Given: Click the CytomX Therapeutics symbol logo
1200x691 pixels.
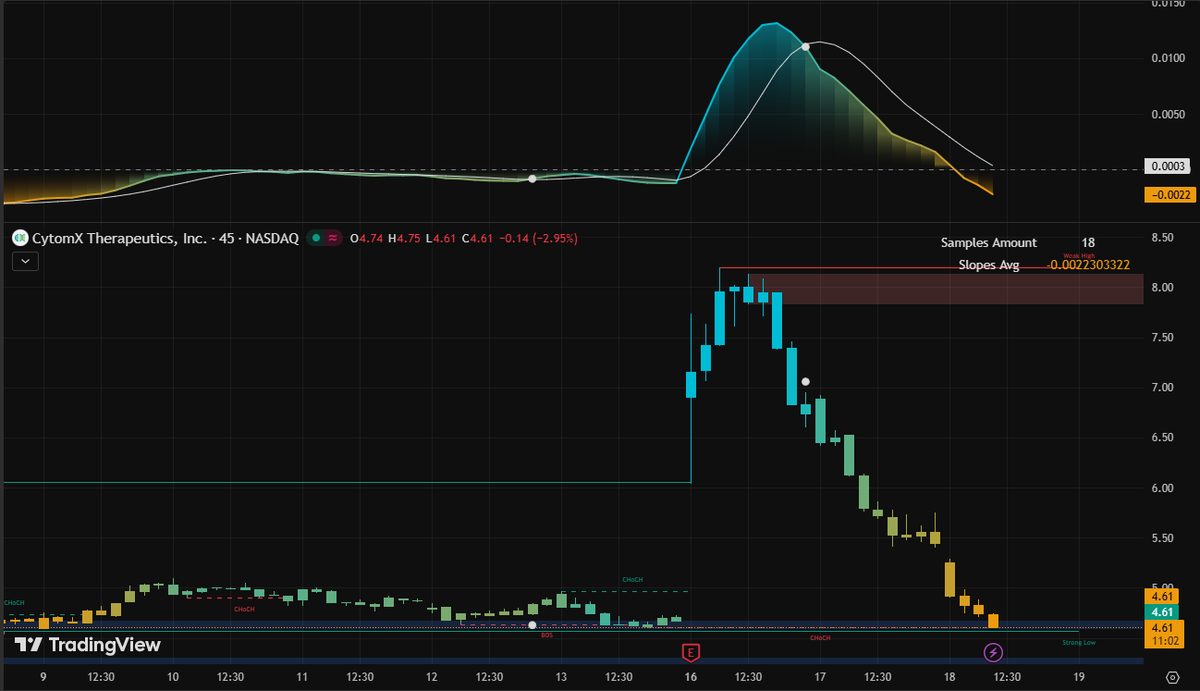Looking at the screenshot, I should [x=18, y=239].
